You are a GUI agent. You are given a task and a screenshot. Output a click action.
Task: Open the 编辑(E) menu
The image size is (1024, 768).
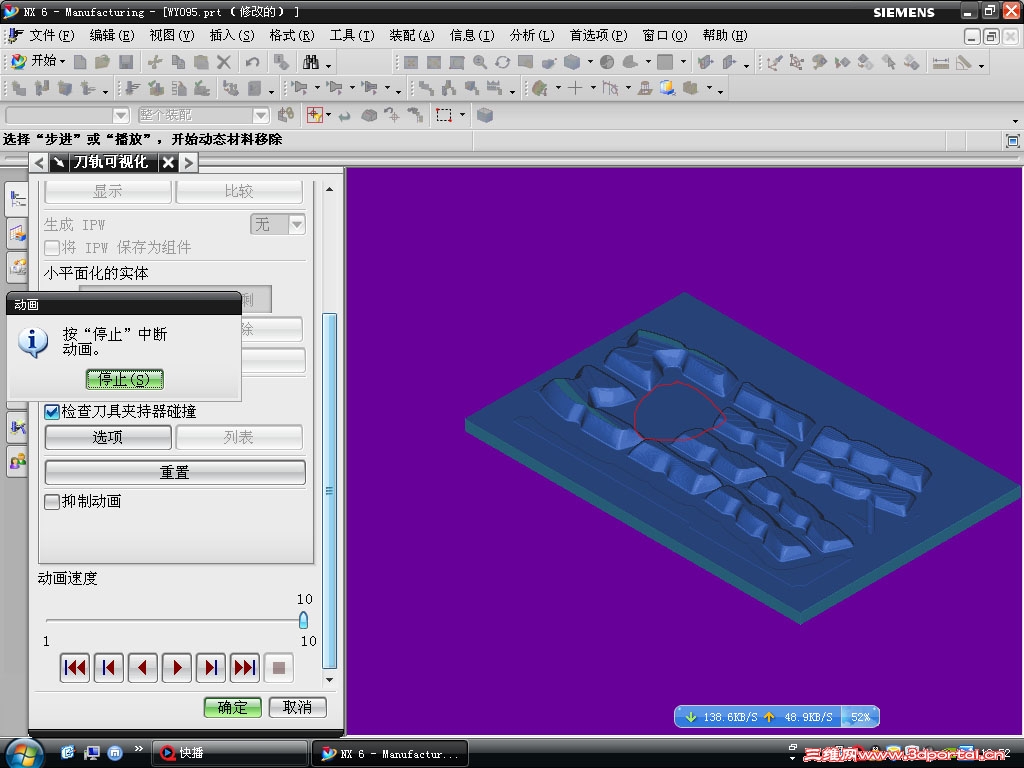point(112,35)
